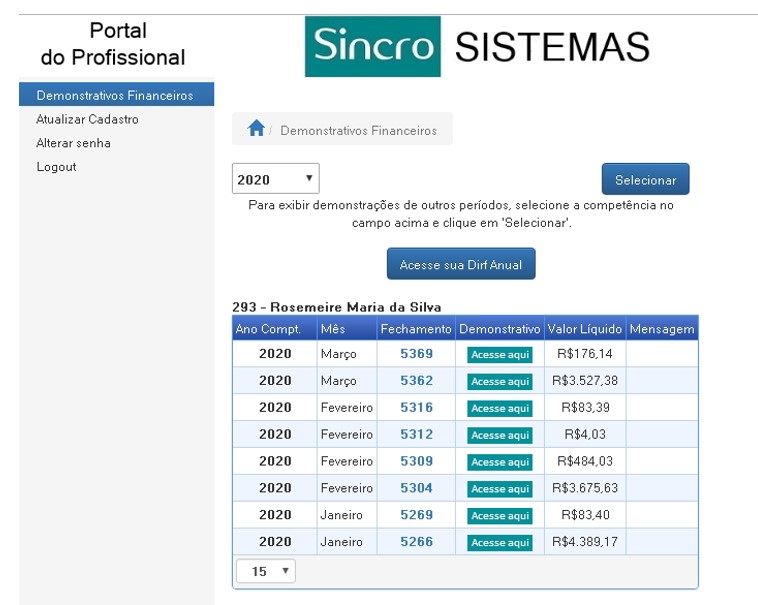
Task: Sort by the Valor Líquido column header
Action: [584, 329]
